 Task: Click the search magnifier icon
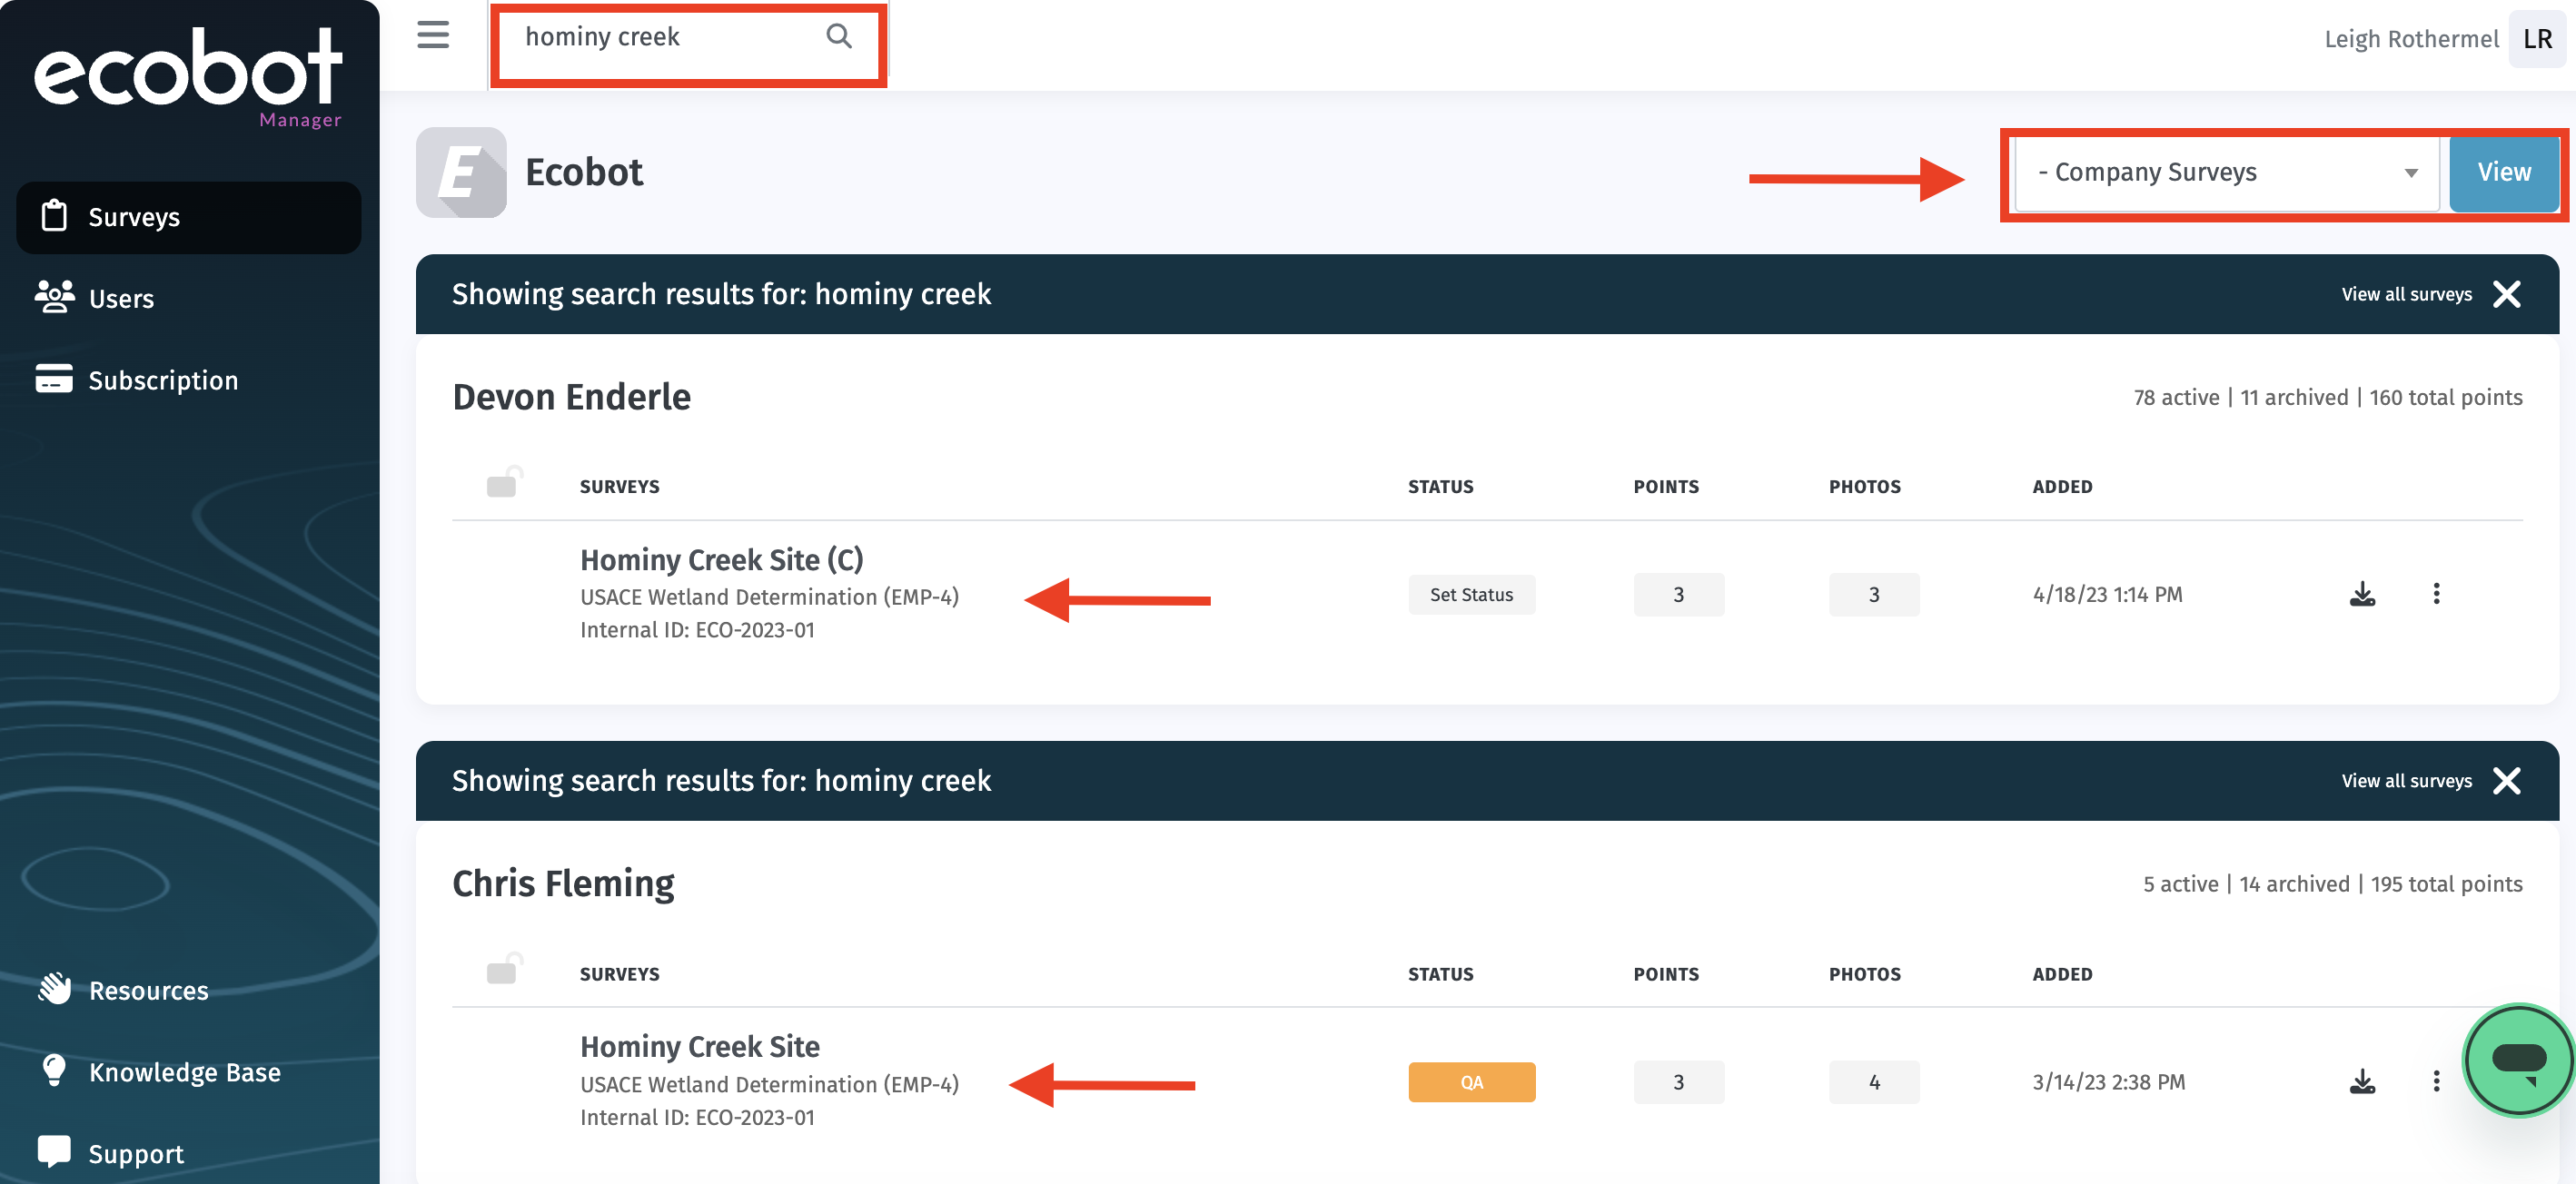tap(839, 37)
